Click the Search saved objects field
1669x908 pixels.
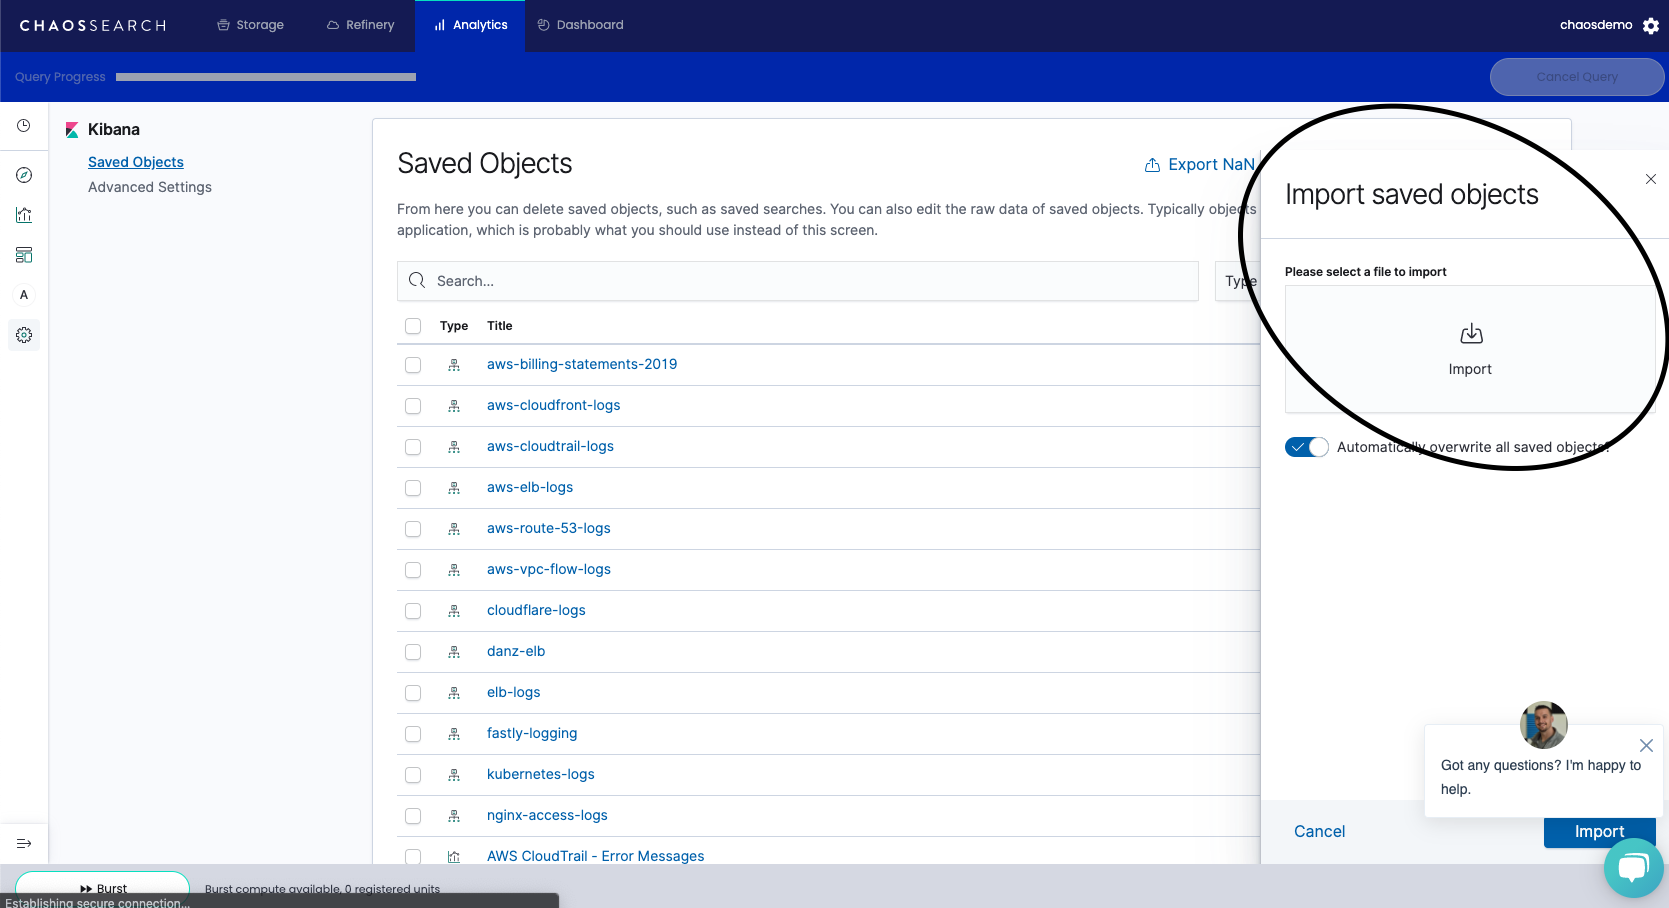798,281
